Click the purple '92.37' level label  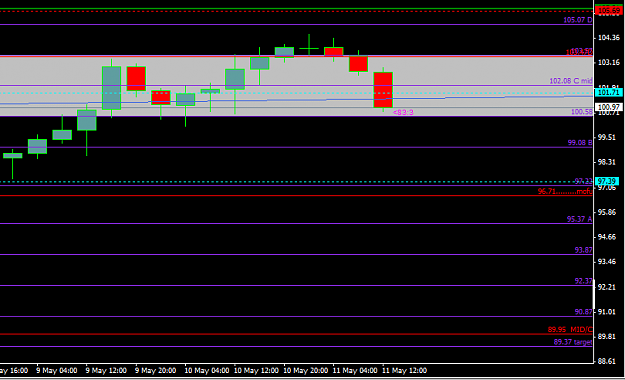(x=583, y=281)
